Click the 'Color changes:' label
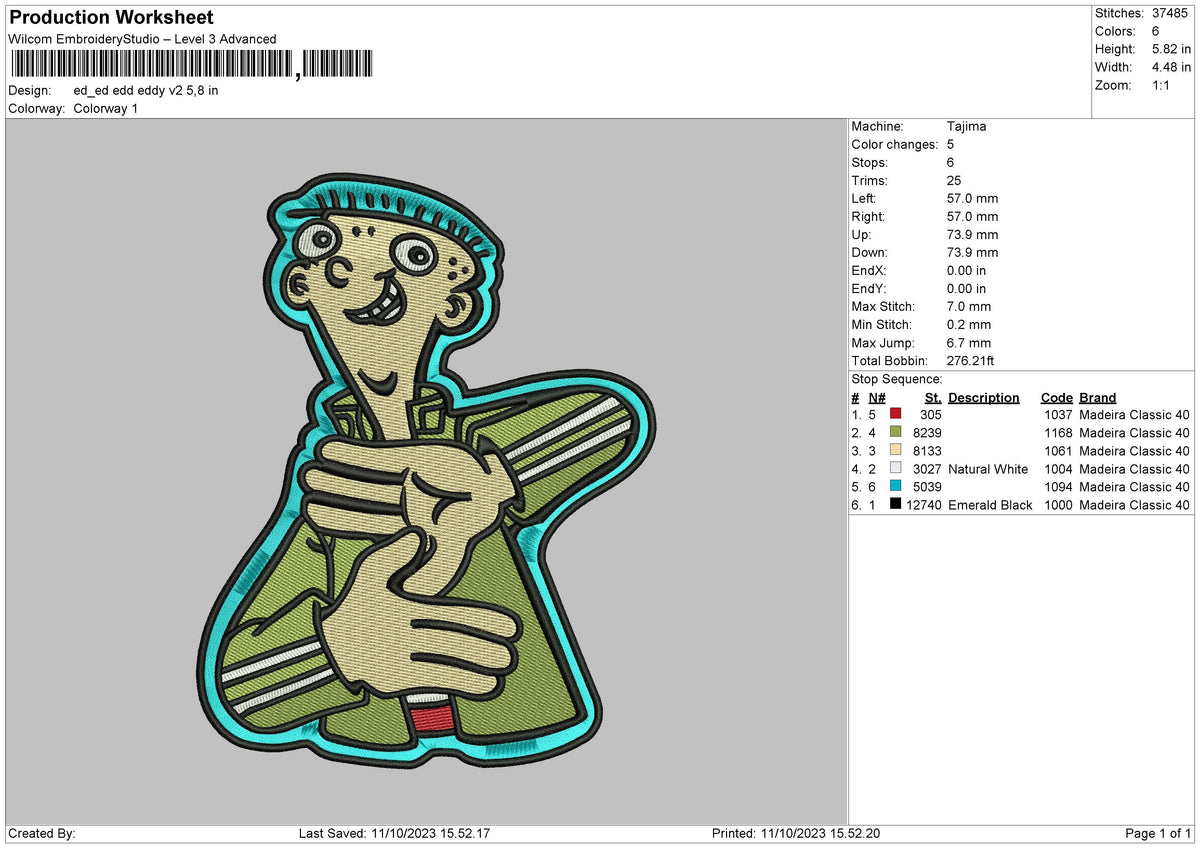The width and height of the screenshot is (1200, 848). click(895, 144)
